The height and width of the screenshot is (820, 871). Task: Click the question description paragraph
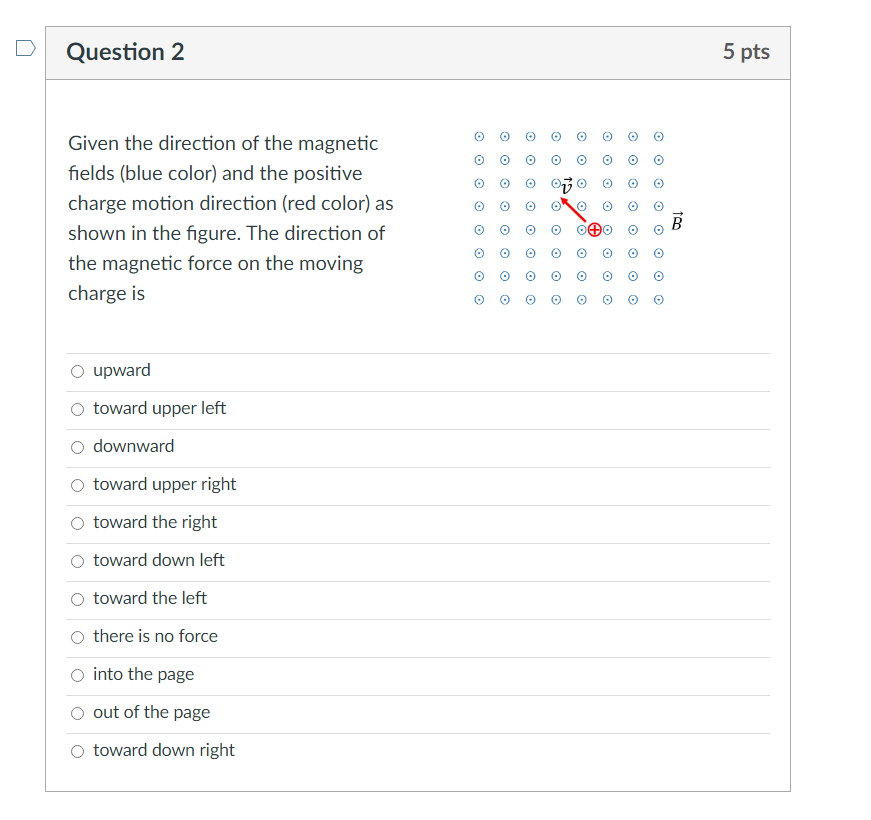coord(225,215)
